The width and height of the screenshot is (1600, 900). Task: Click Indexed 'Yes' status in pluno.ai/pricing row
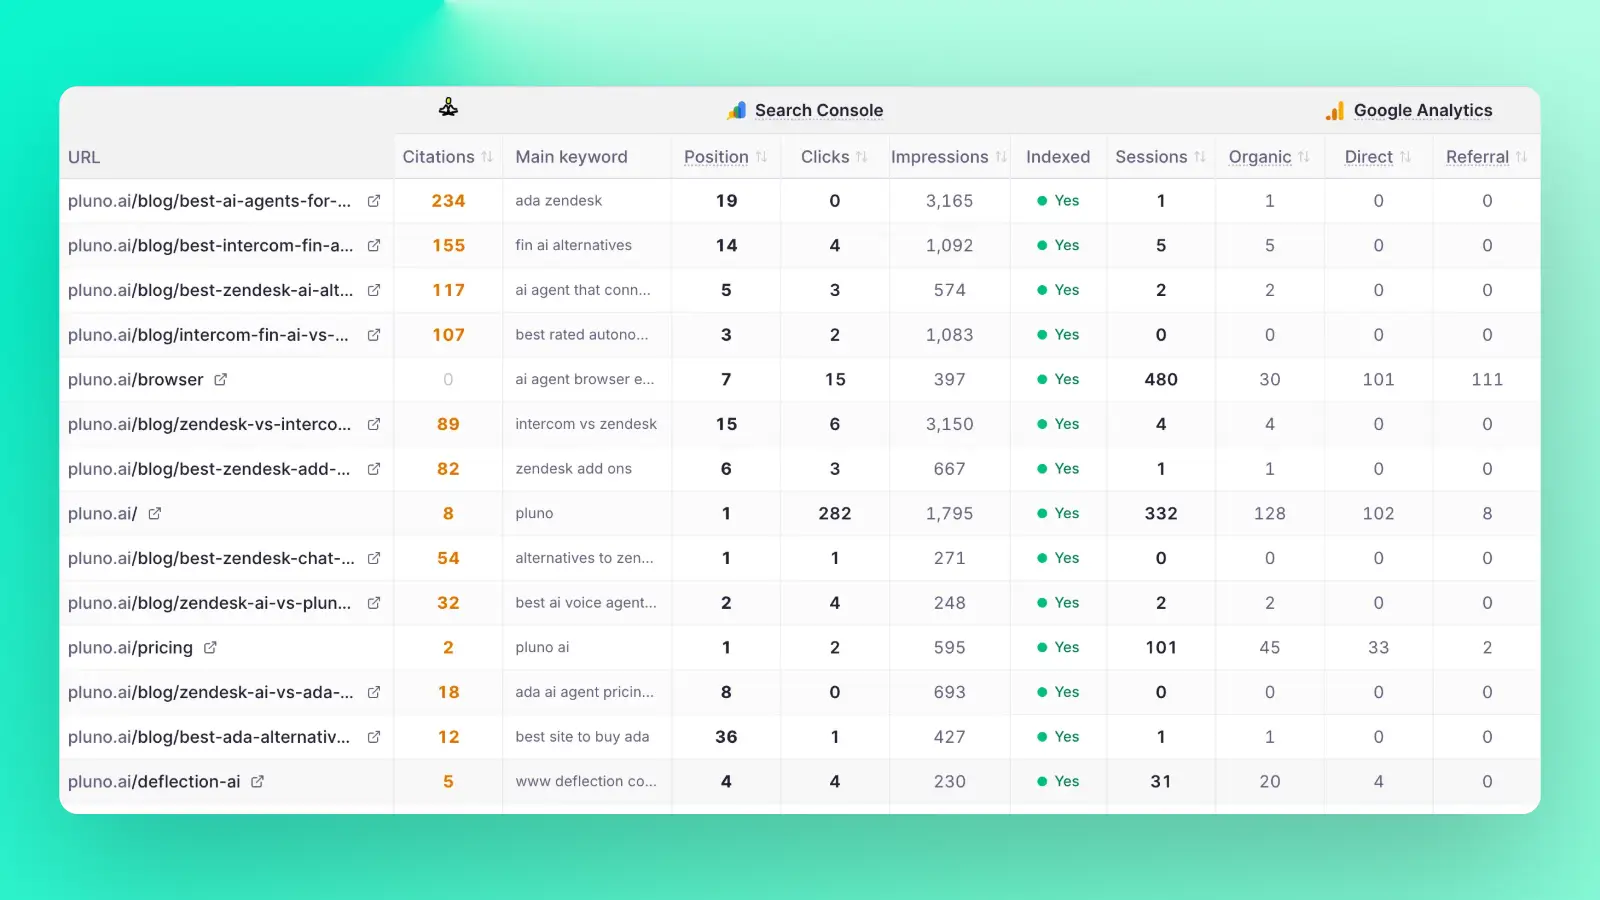click(x=1058, y=647)
